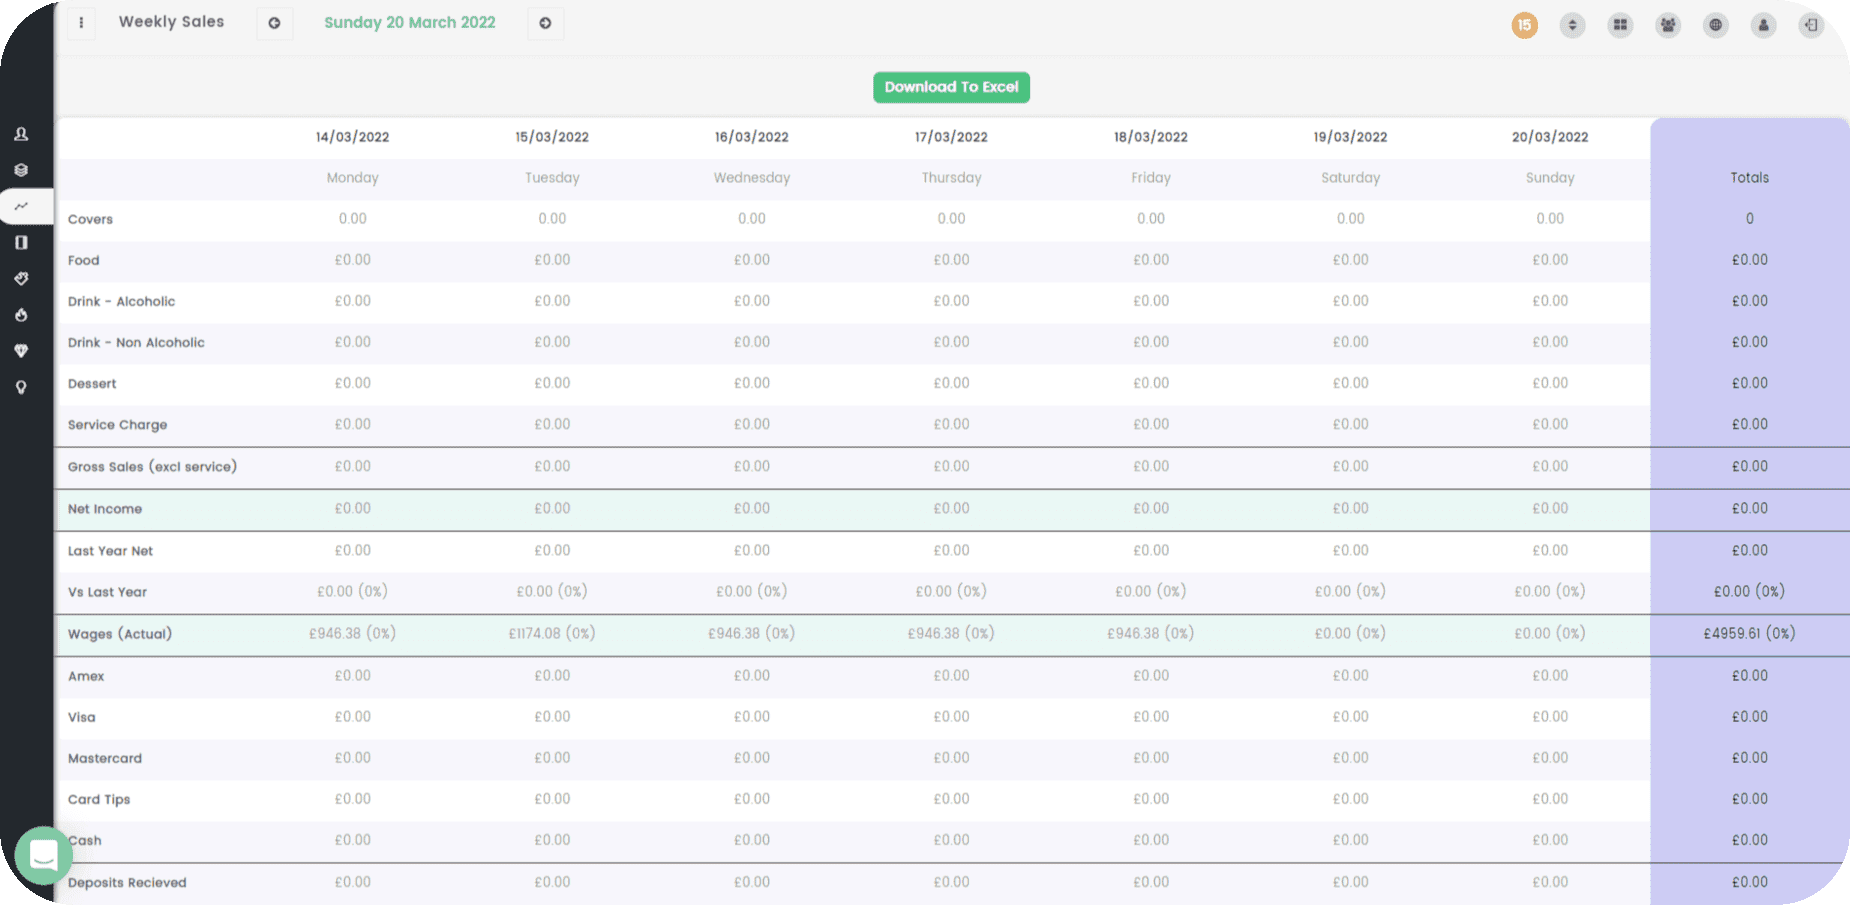Click the Last Year Net row label

point(110,550)
